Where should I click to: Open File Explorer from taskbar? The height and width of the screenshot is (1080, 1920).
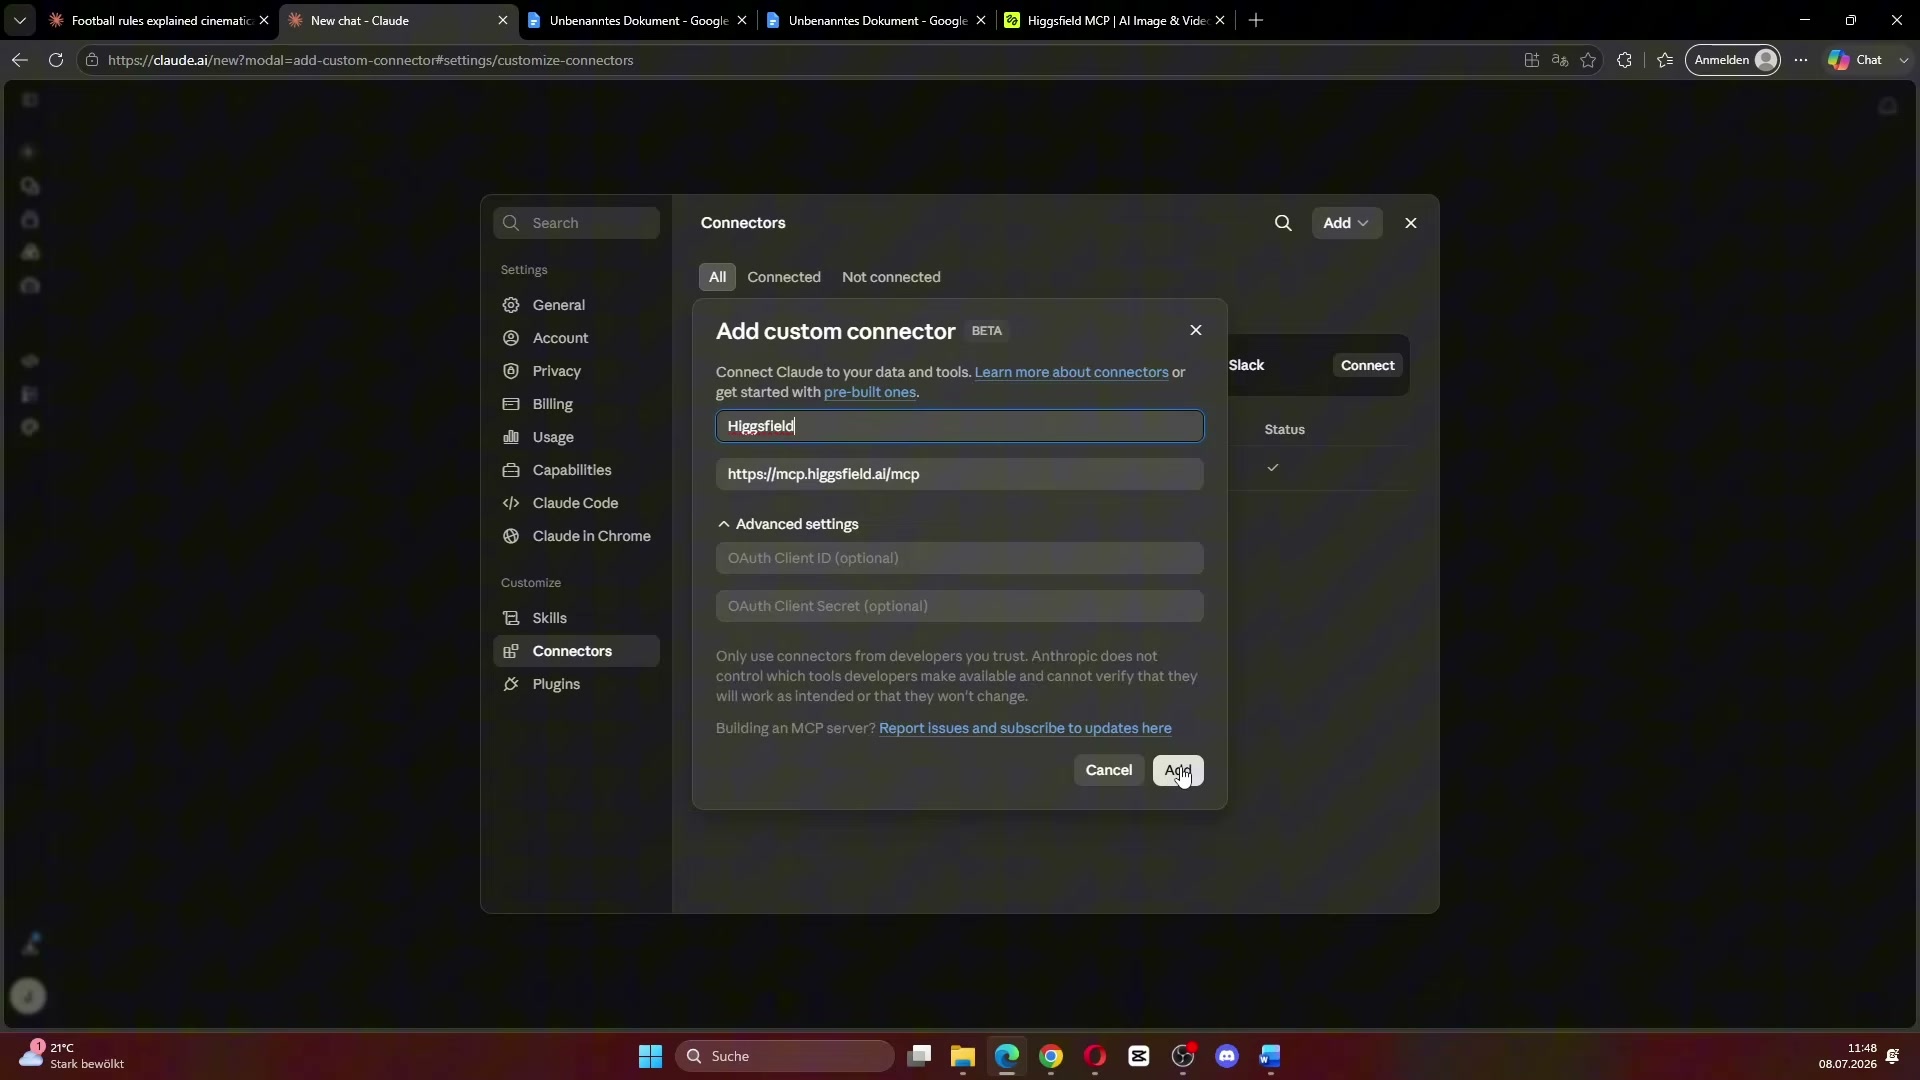pyautogui.click(x=963, y=1056)
